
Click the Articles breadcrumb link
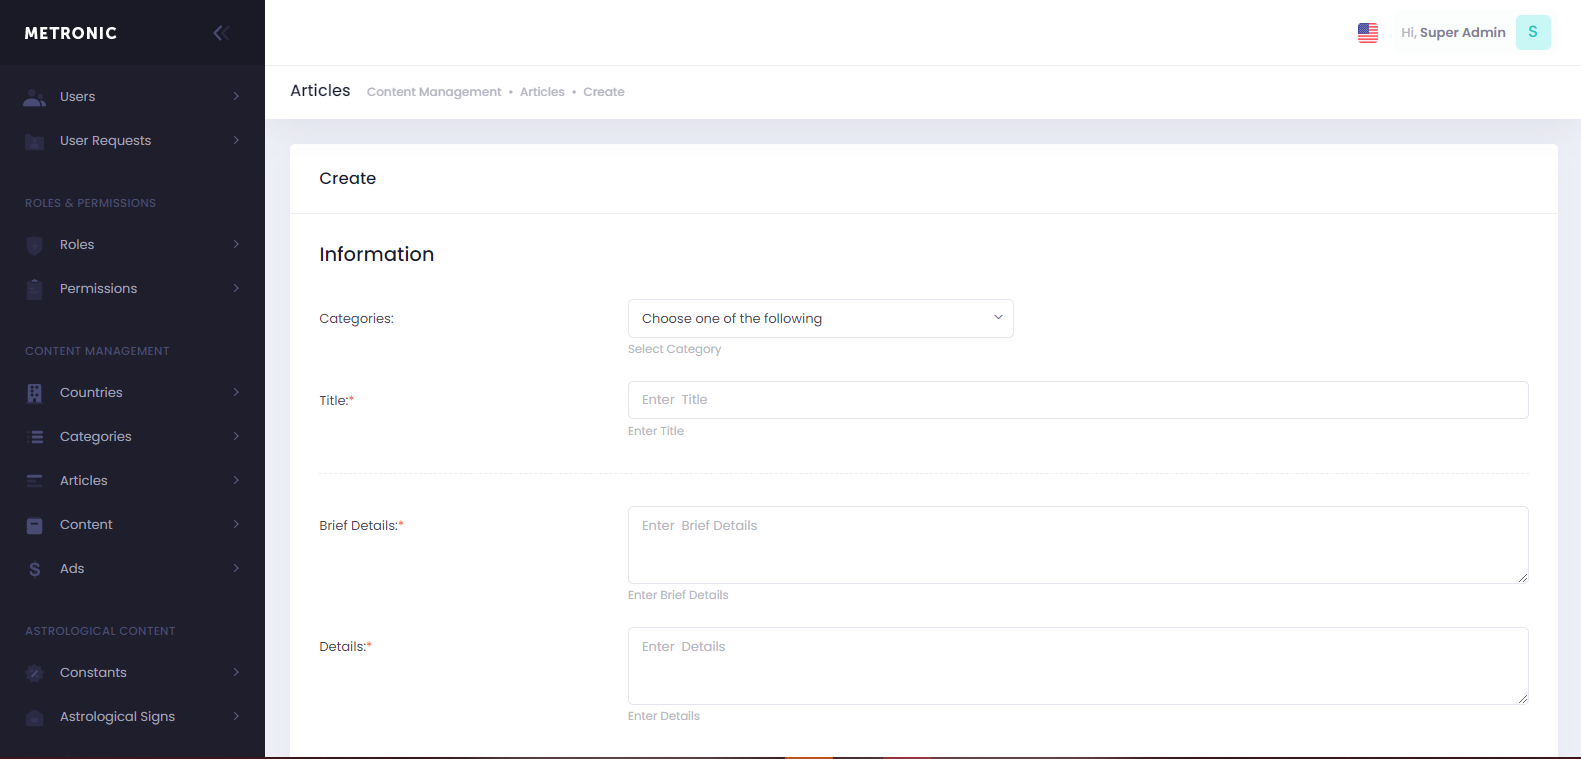542,92
